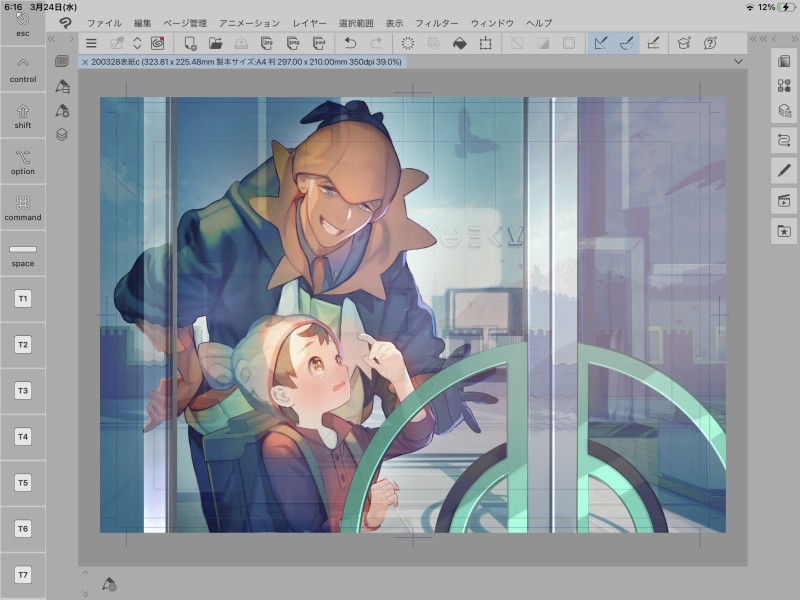Click the small up chevron at bottom left
This screenshot has width=800, height=600.
pos(86,573)
